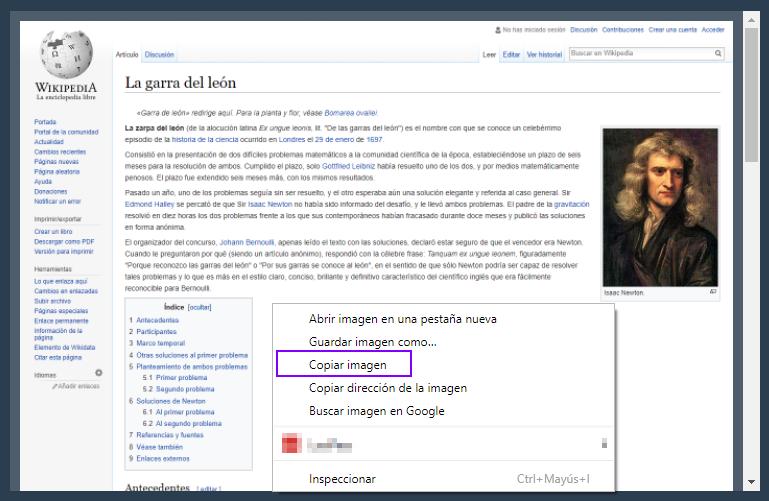The height and width of the screenshot is (501, 769).
Task: Click Enlace permanente link
Action: [61, 321]
